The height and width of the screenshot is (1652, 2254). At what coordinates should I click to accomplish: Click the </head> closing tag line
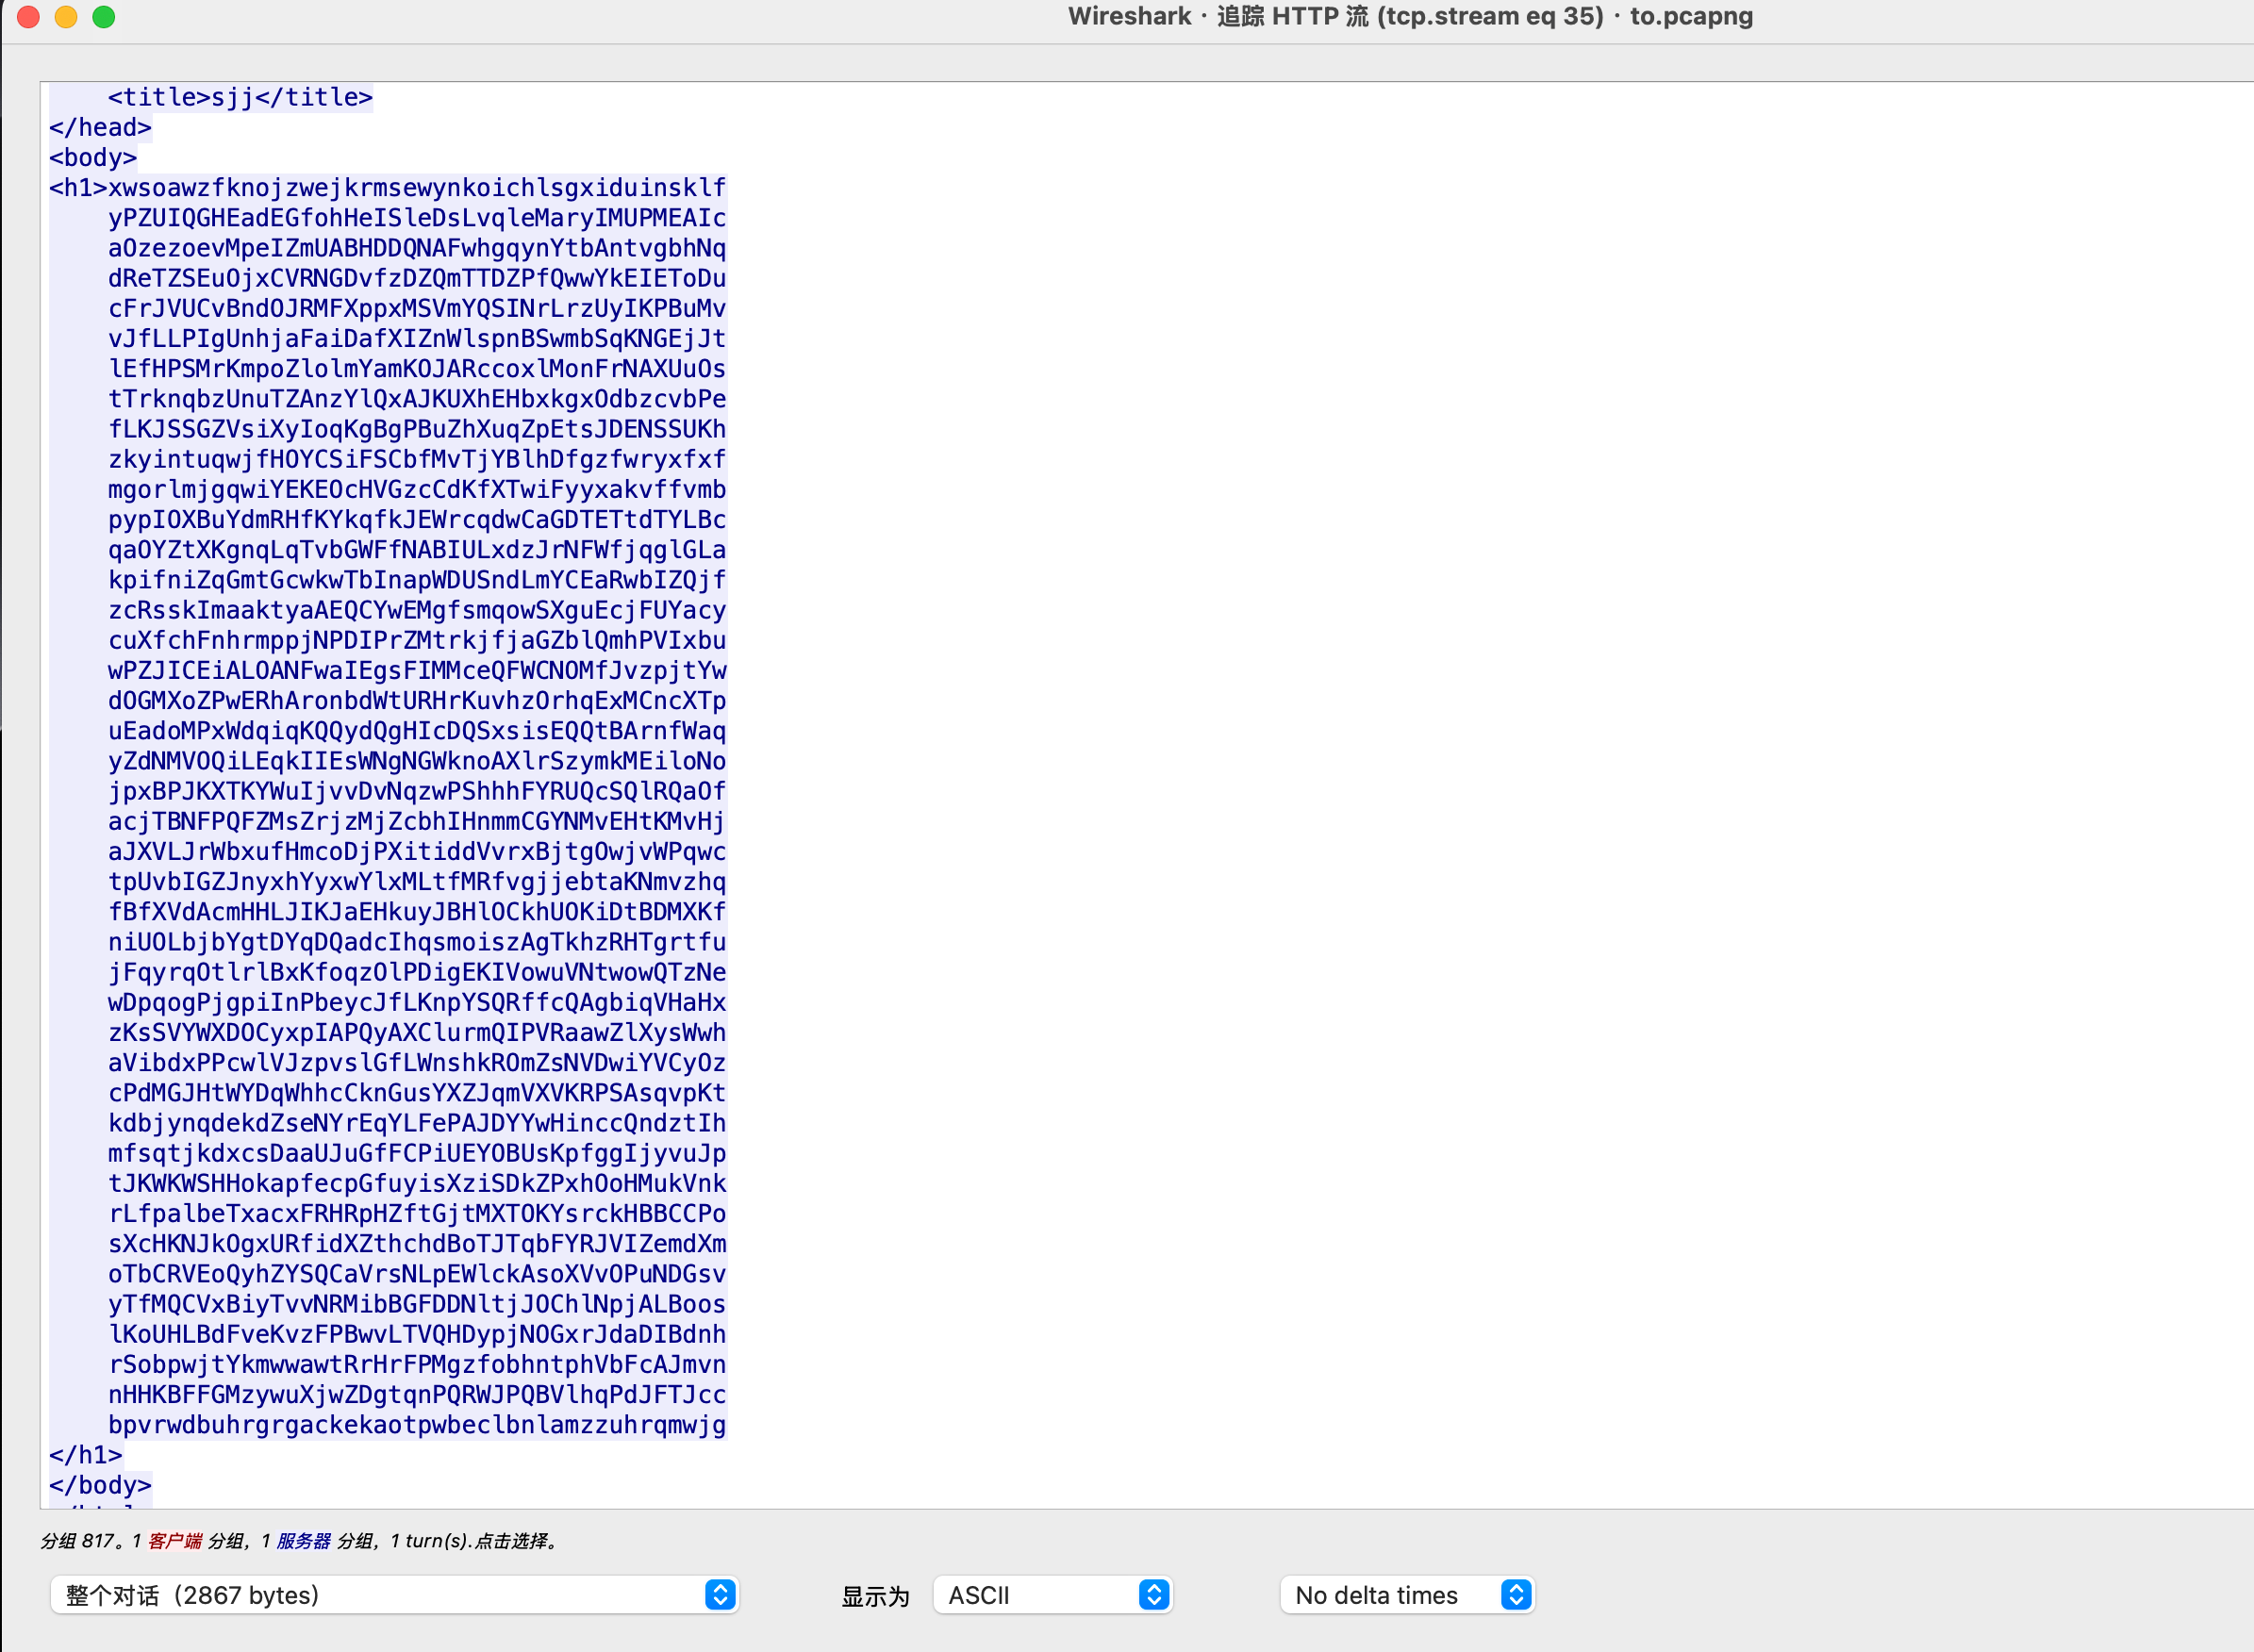[x=100, y=128]
